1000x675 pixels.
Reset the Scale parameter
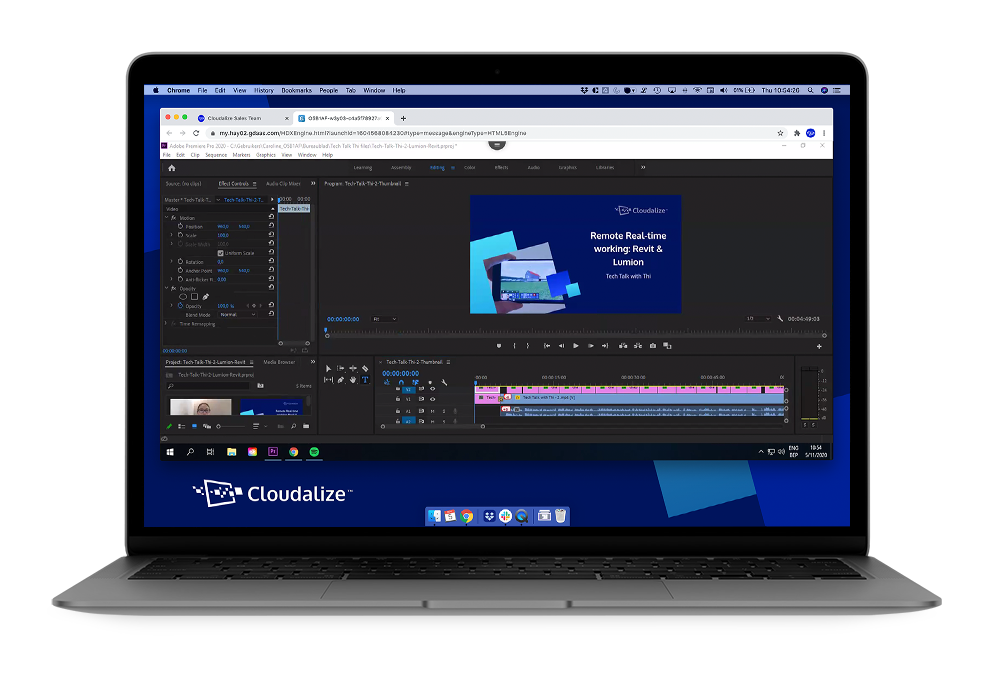(x=271, y=235)
